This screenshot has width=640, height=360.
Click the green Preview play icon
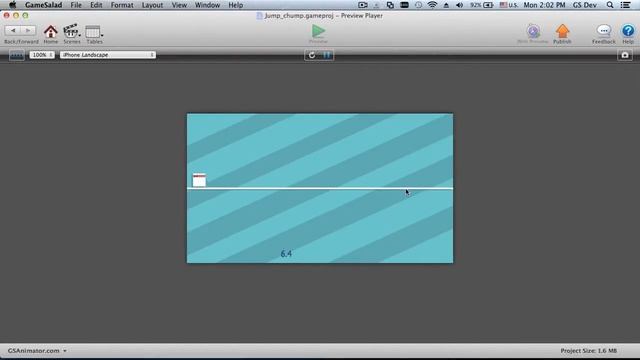318,31
